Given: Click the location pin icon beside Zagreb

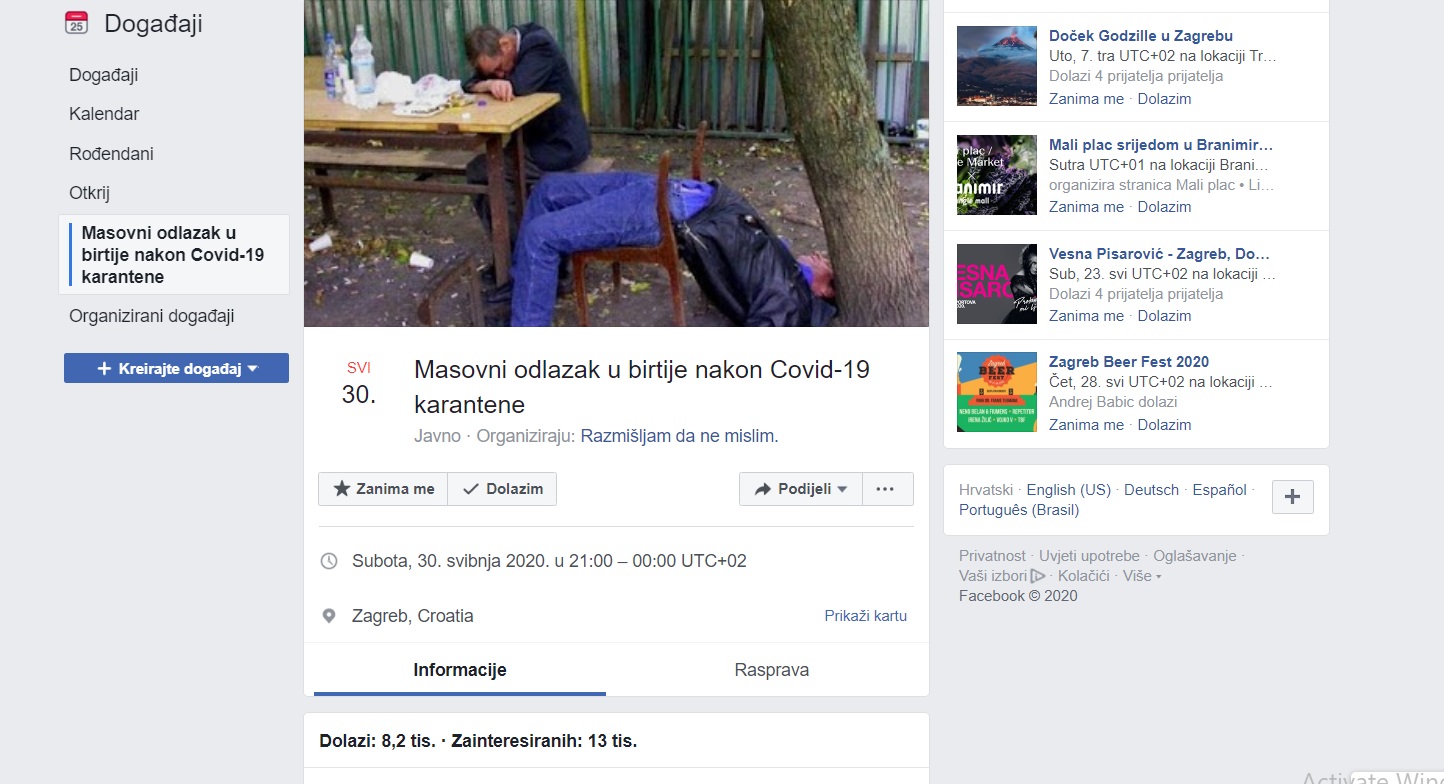Looking at the screenshot, I should point(329,616).
